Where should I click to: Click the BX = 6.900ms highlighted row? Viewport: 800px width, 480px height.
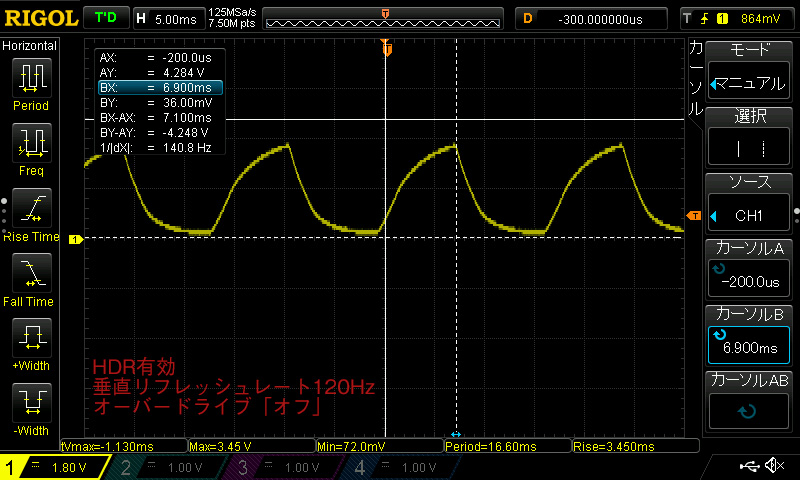[160, 88]
